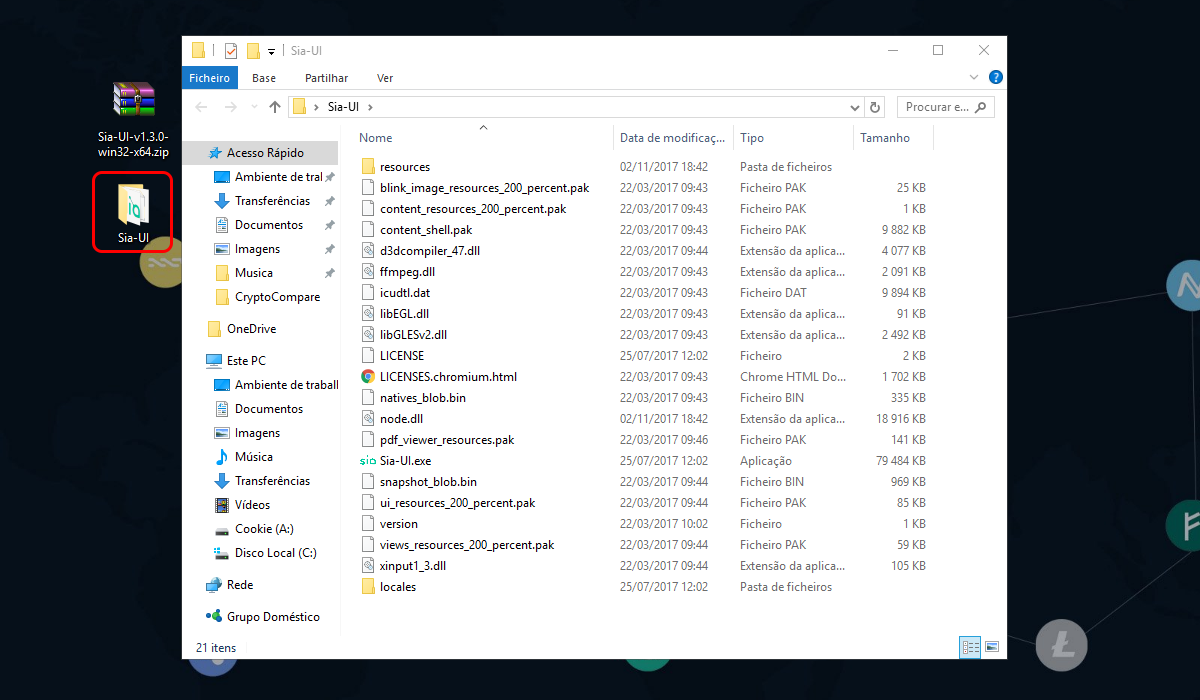Open the Help question mark icon

tap(995, 77)
